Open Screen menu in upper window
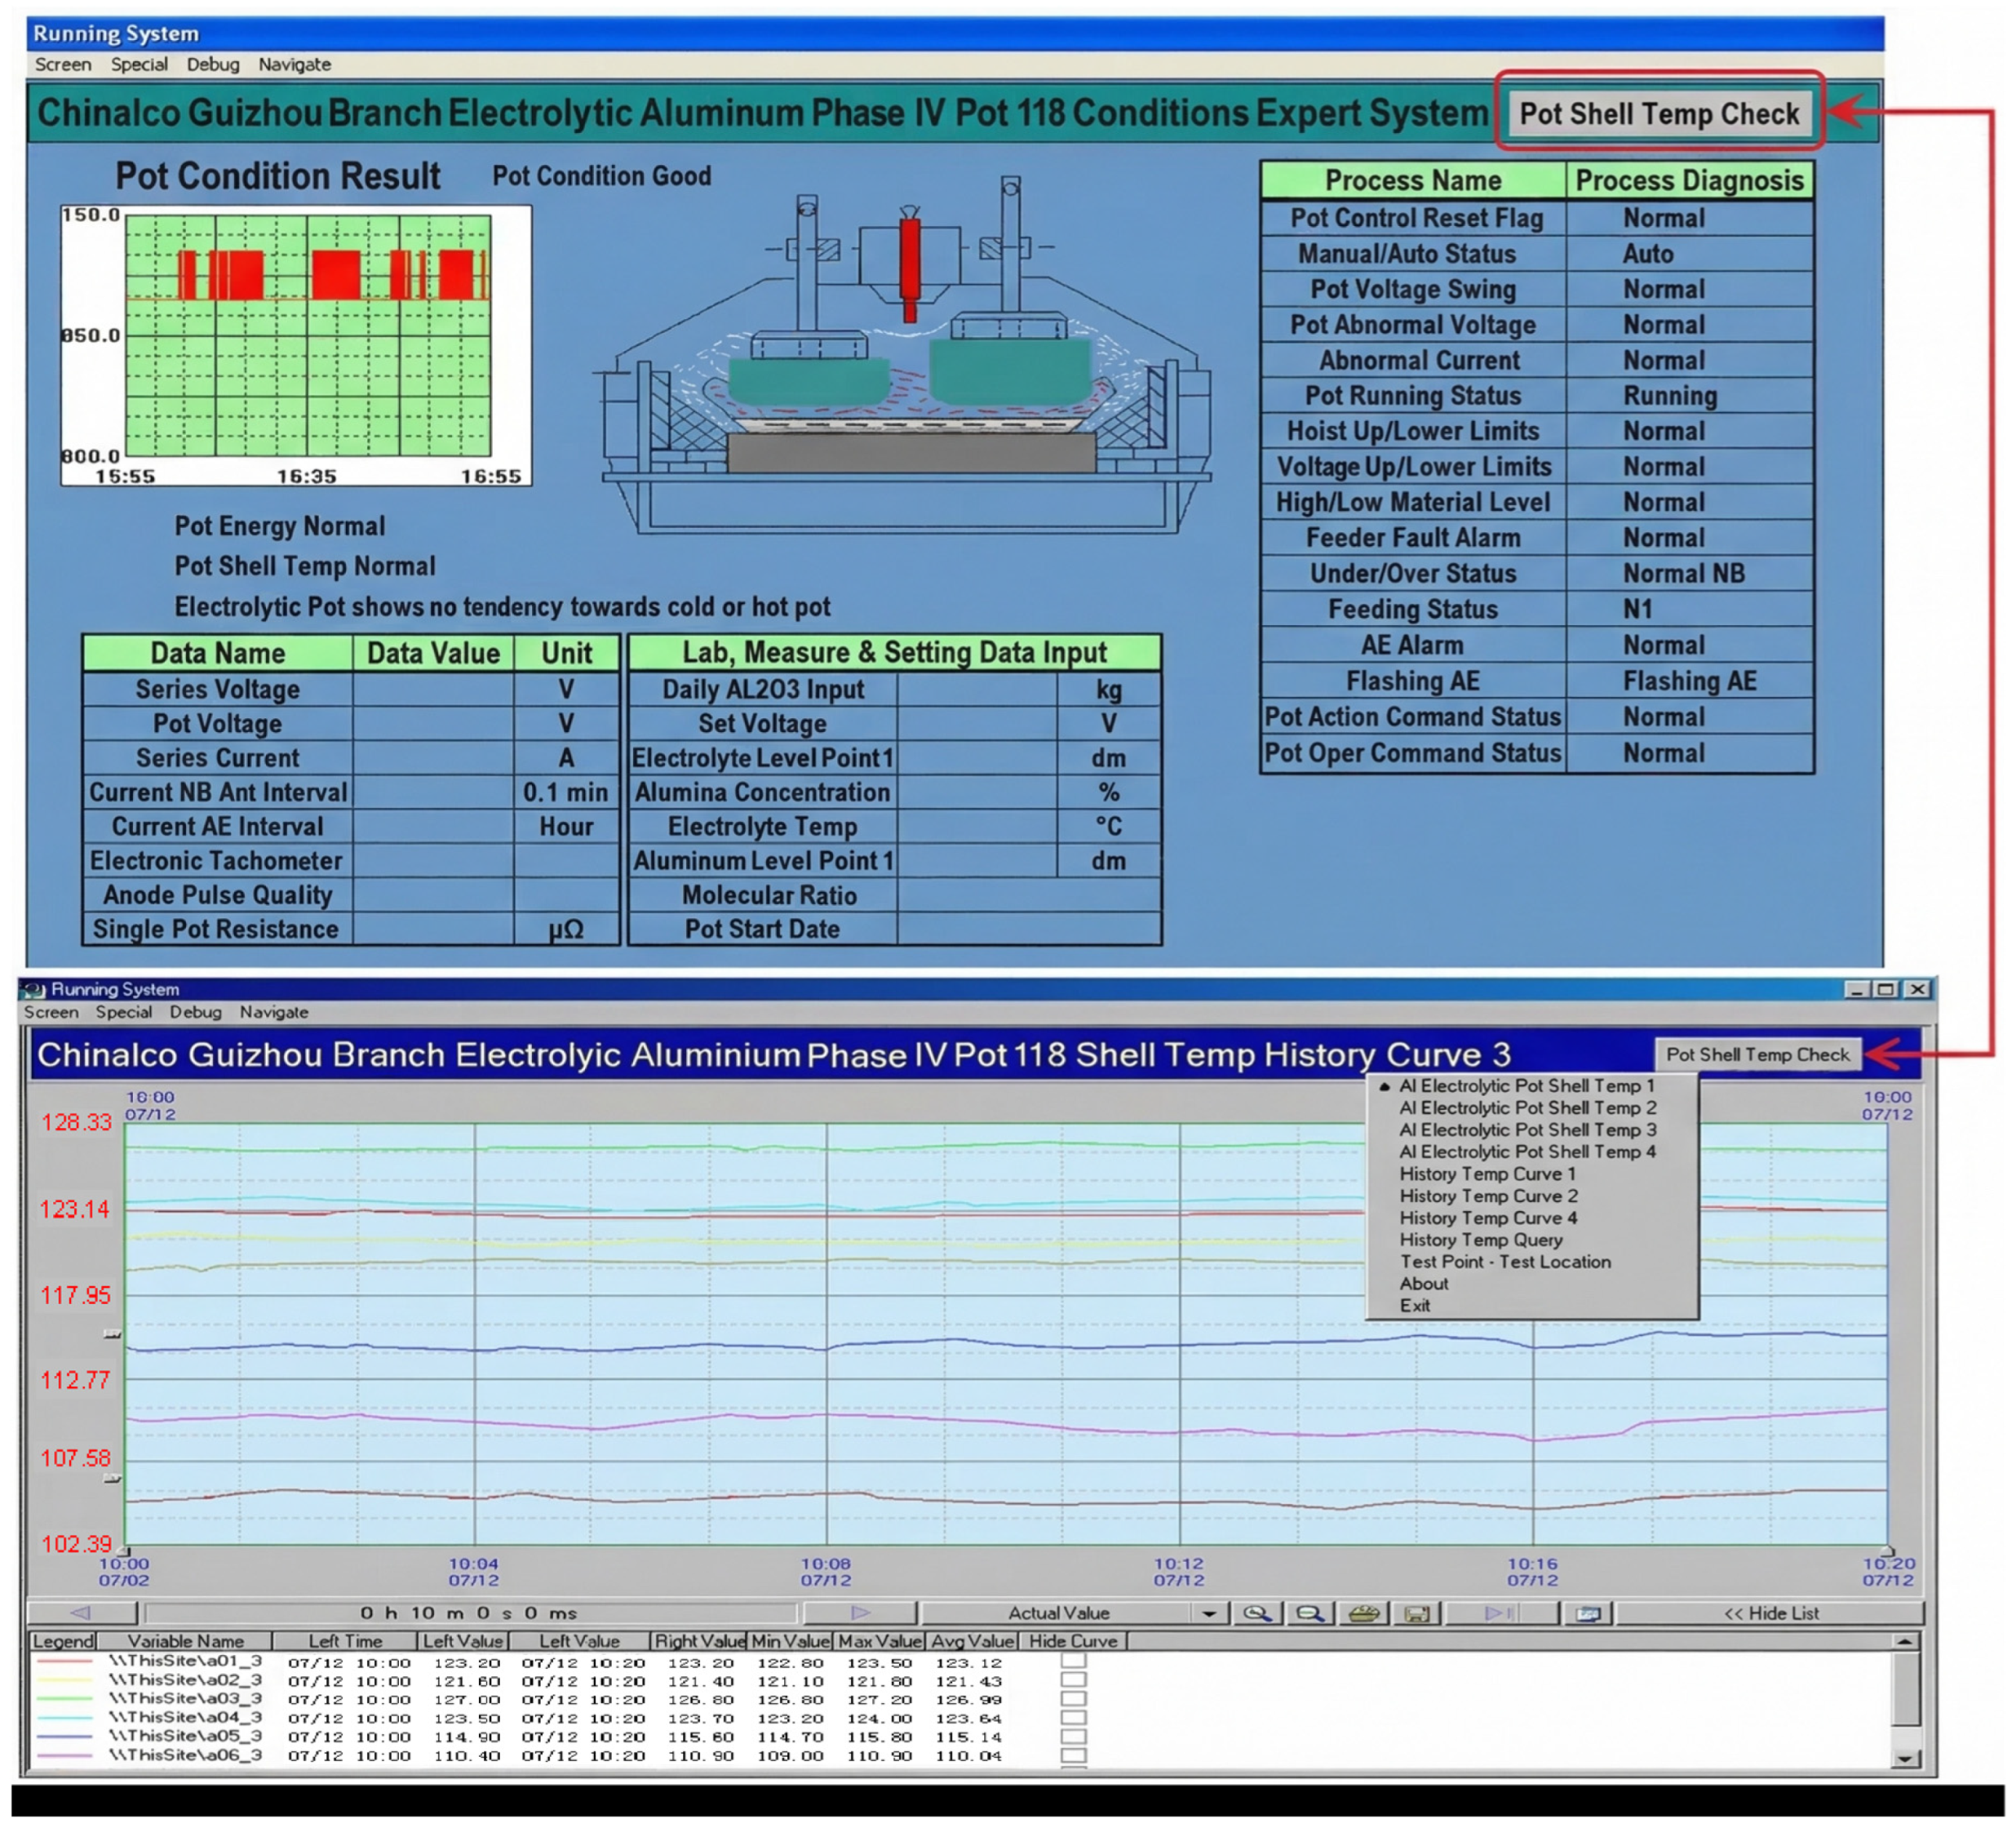 [63, 64]
